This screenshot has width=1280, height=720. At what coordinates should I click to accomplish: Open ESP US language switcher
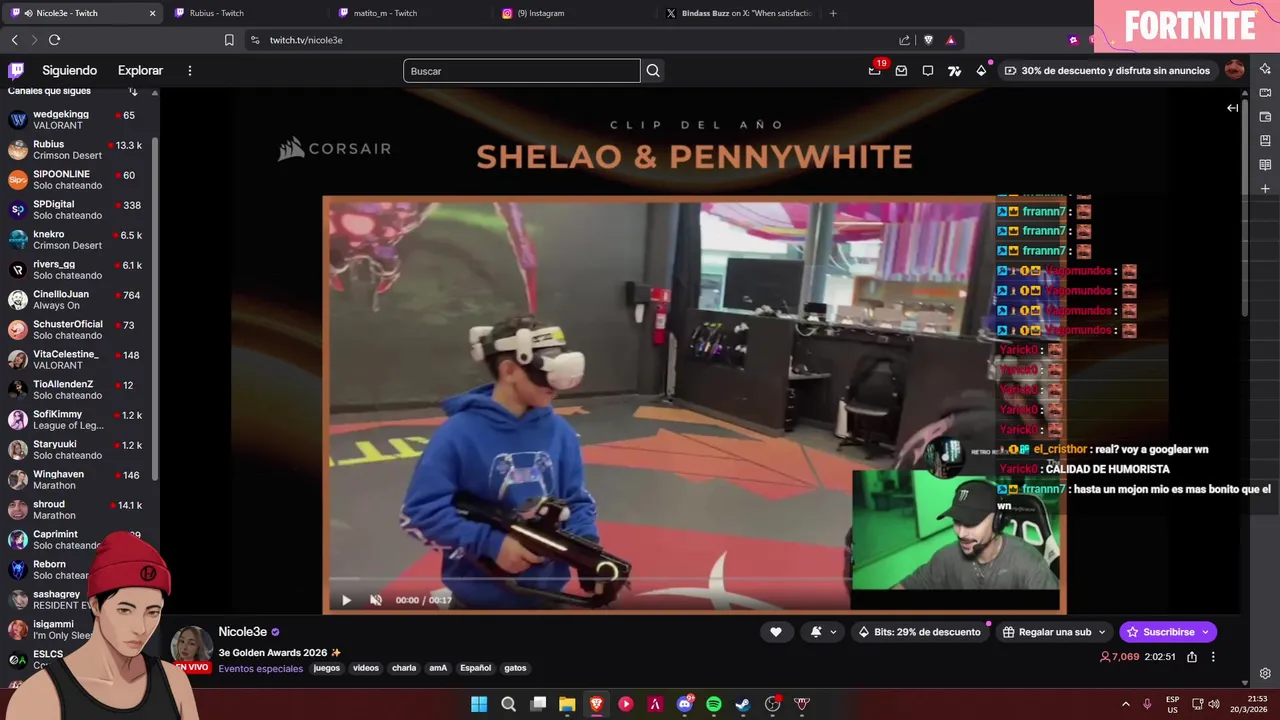click(1172, 704)
